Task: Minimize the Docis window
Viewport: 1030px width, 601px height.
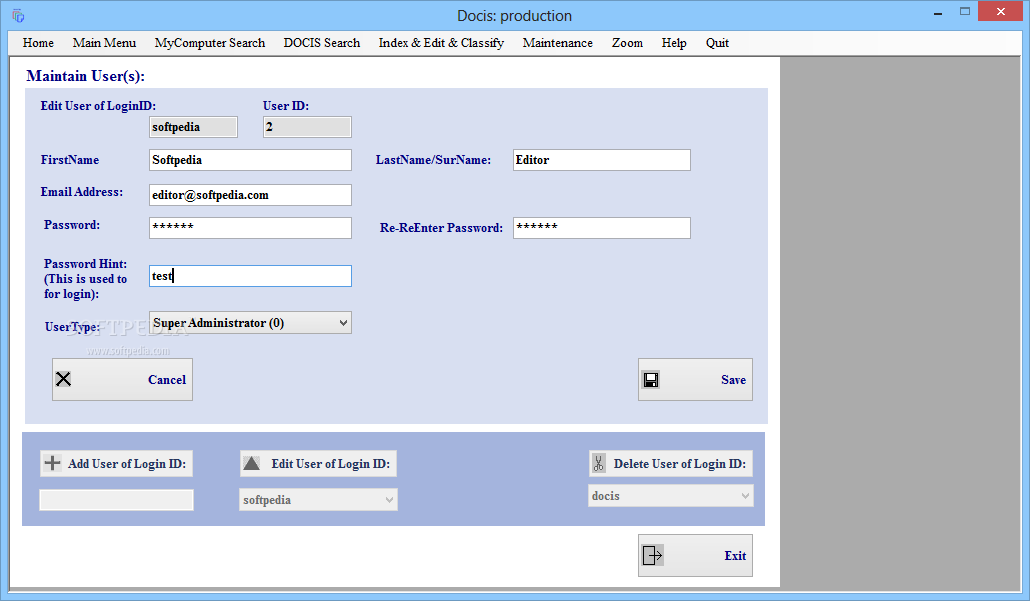Action: coord(937,12)
